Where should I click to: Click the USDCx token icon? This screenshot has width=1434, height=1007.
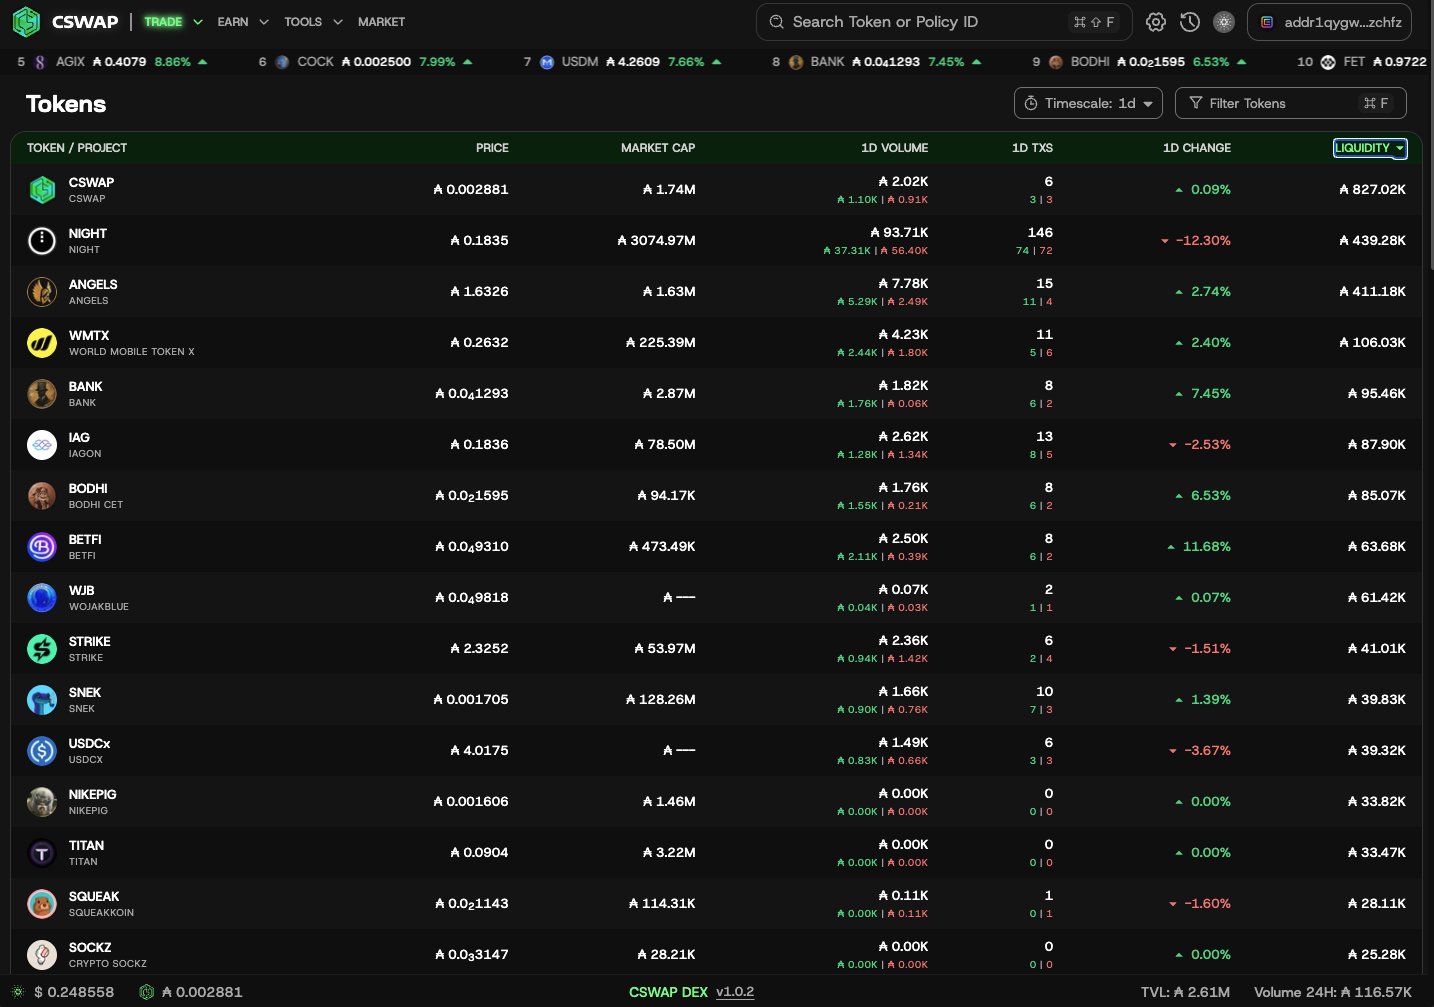42,751
